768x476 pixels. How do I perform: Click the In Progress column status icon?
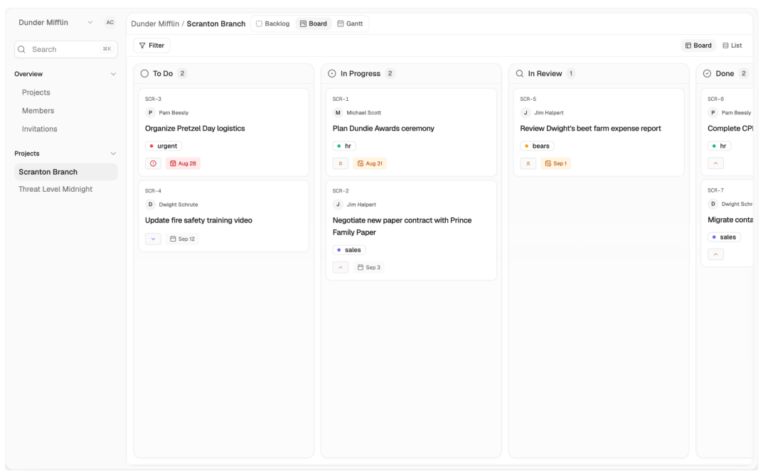coord(332,73)
